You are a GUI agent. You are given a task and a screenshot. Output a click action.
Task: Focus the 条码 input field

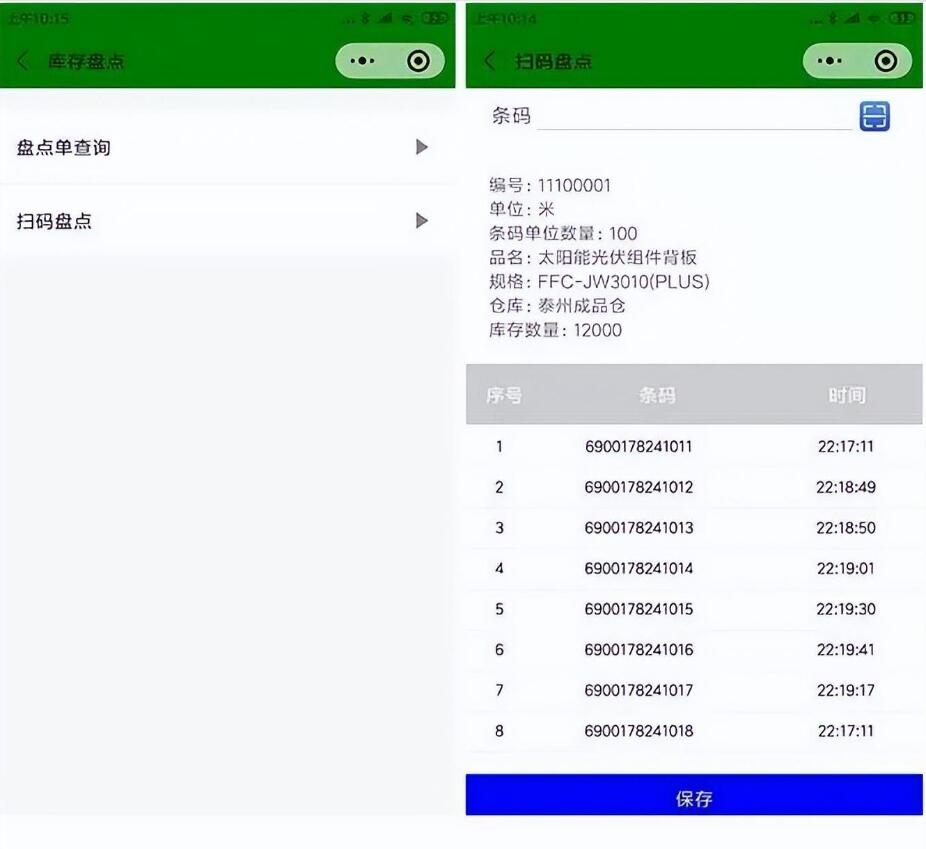tap(694, 116)
